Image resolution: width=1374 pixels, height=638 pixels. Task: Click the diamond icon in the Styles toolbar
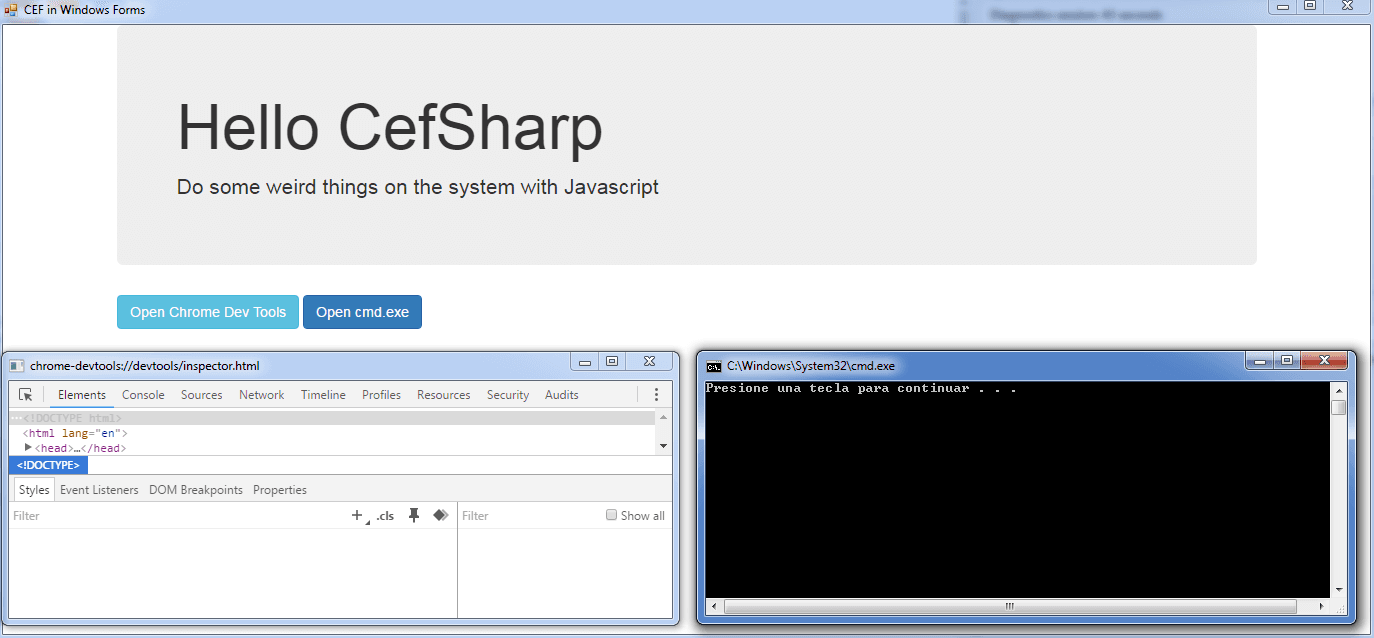(440, 514)
